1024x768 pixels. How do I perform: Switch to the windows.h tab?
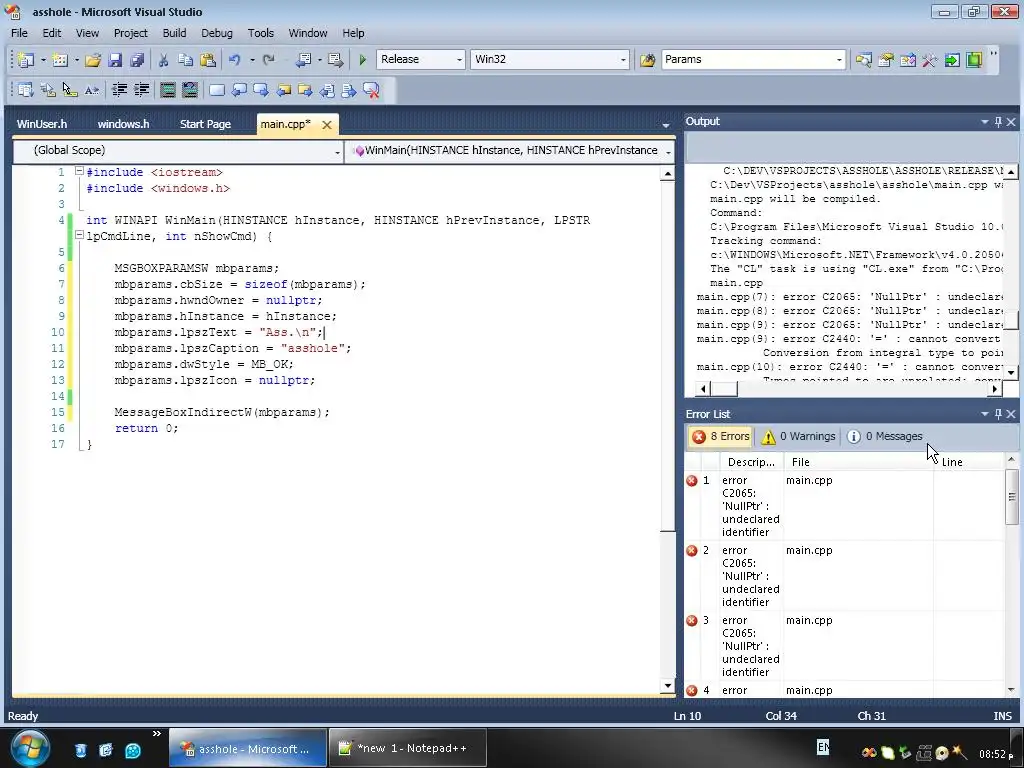tap(123, 124)
